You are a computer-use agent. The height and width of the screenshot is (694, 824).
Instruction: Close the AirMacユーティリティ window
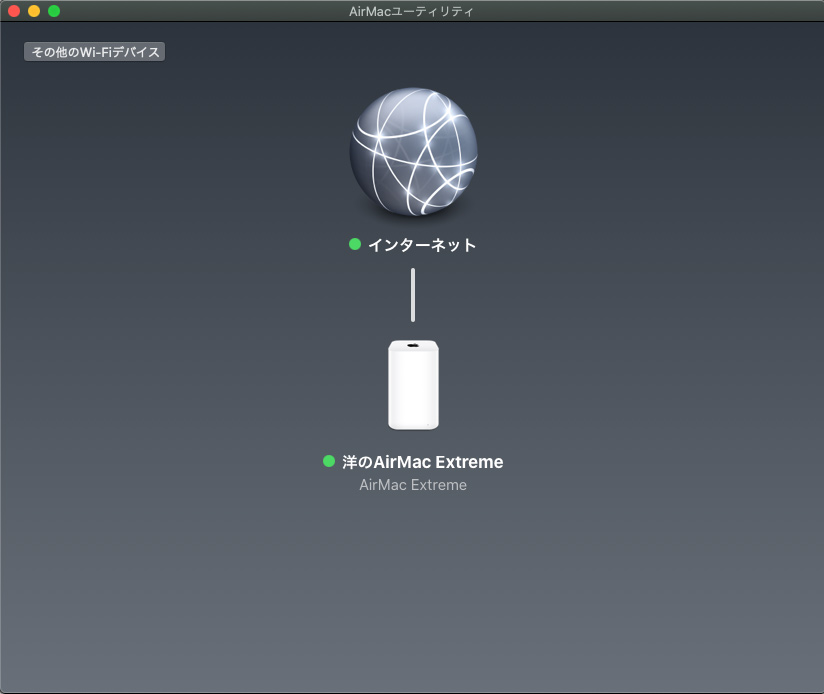click(x=14, y=11)
